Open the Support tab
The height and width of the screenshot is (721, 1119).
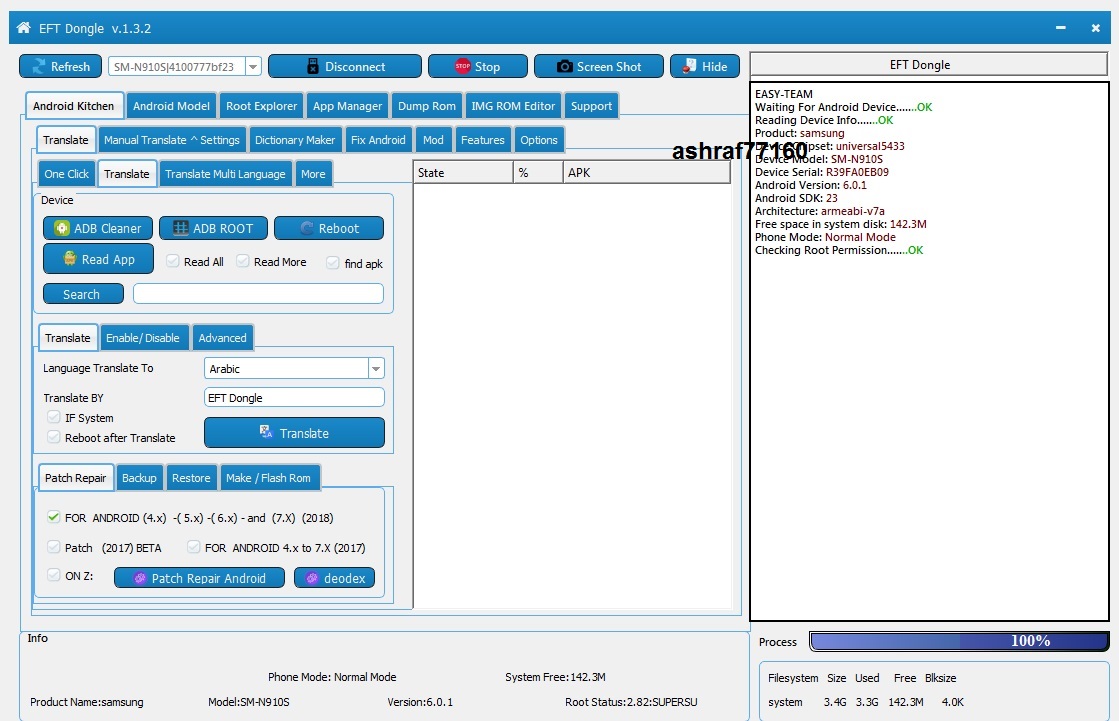(591, 106)
